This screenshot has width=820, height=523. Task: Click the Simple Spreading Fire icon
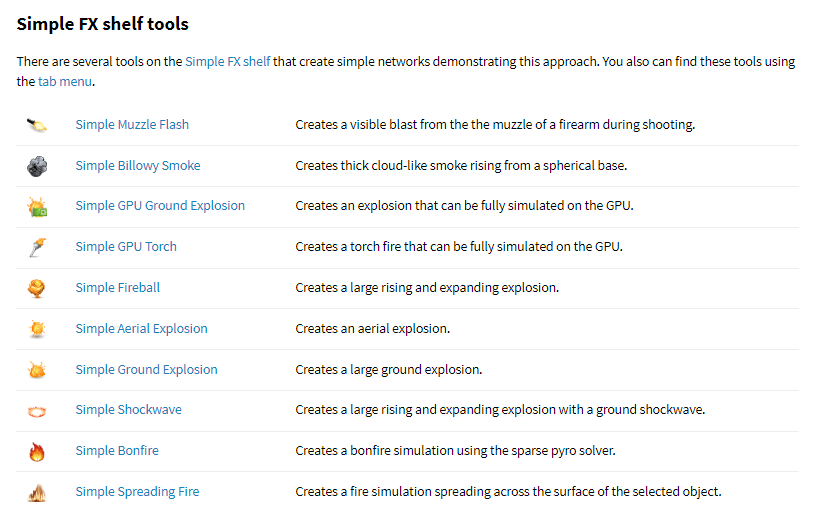coord(37,492)
